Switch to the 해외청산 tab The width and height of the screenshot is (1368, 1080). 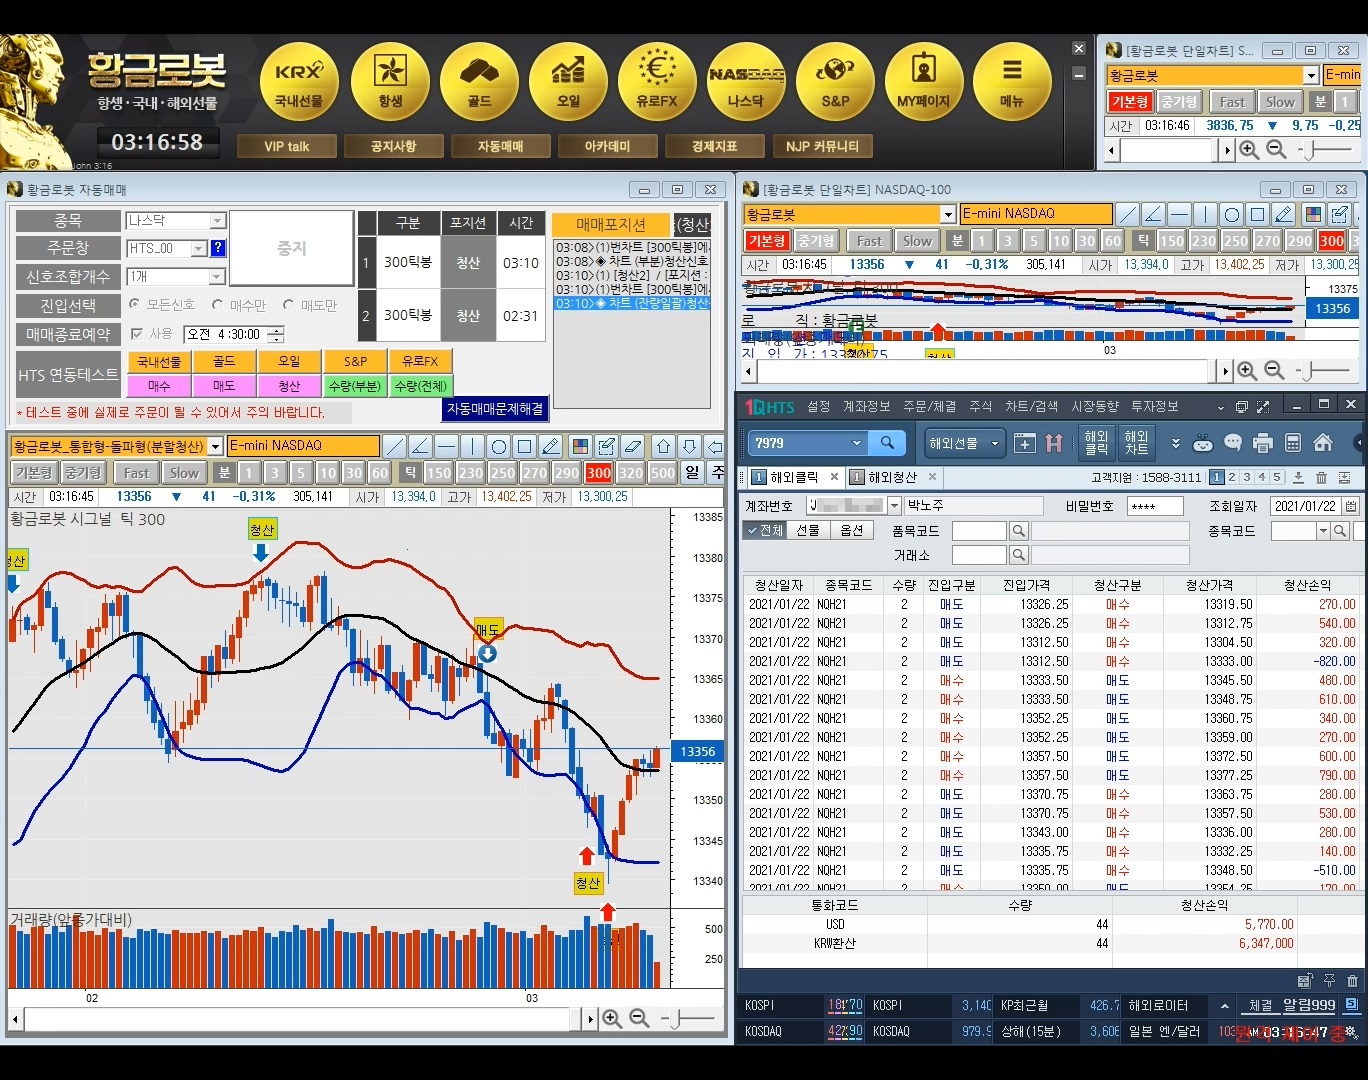point(892,477)
